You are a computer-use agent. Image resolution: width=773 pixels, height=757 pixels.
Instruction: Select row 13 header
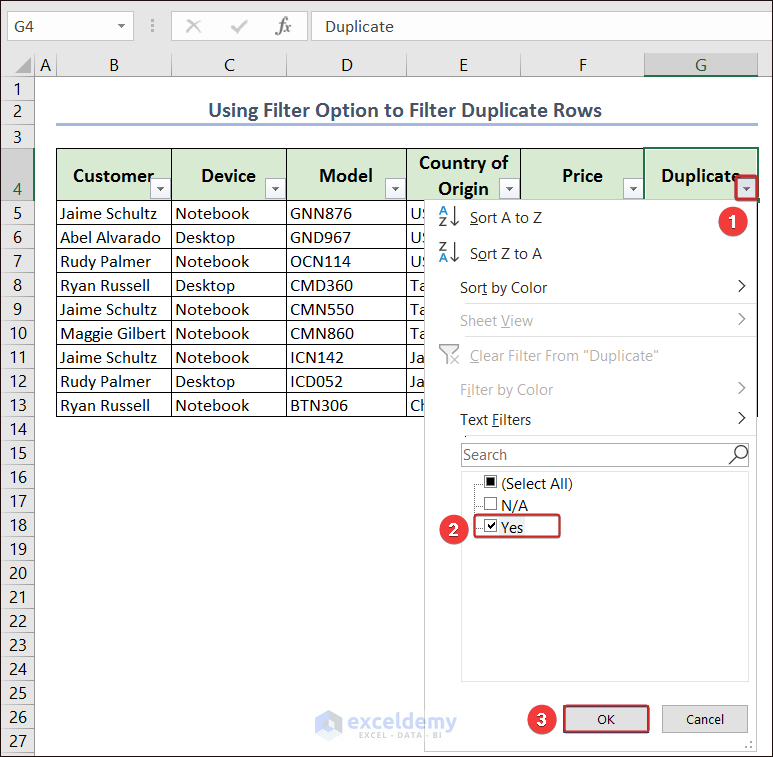tap(18, 405)
